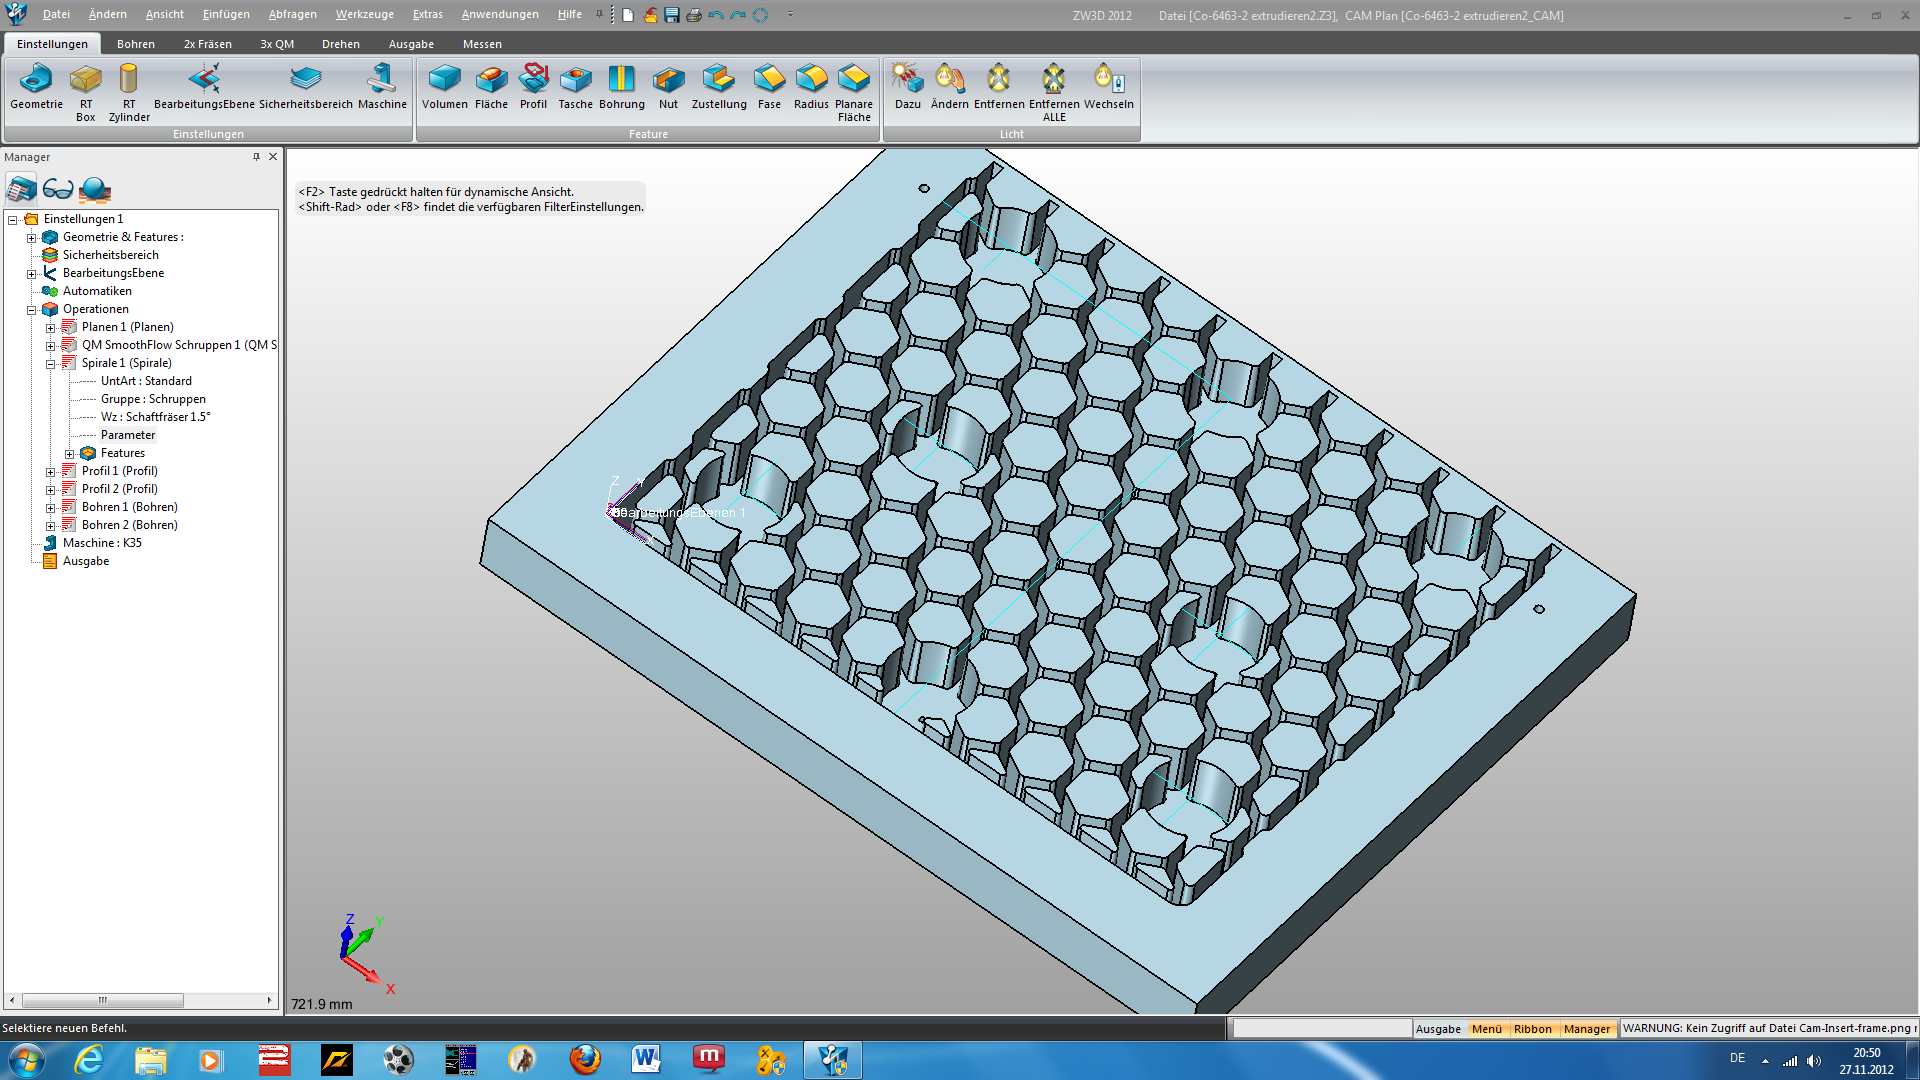This screenshot has height=1080, width=1920.
Task: Open the globe icon in Manager panel
Action: pyautogui.click(x=95, y=189)
